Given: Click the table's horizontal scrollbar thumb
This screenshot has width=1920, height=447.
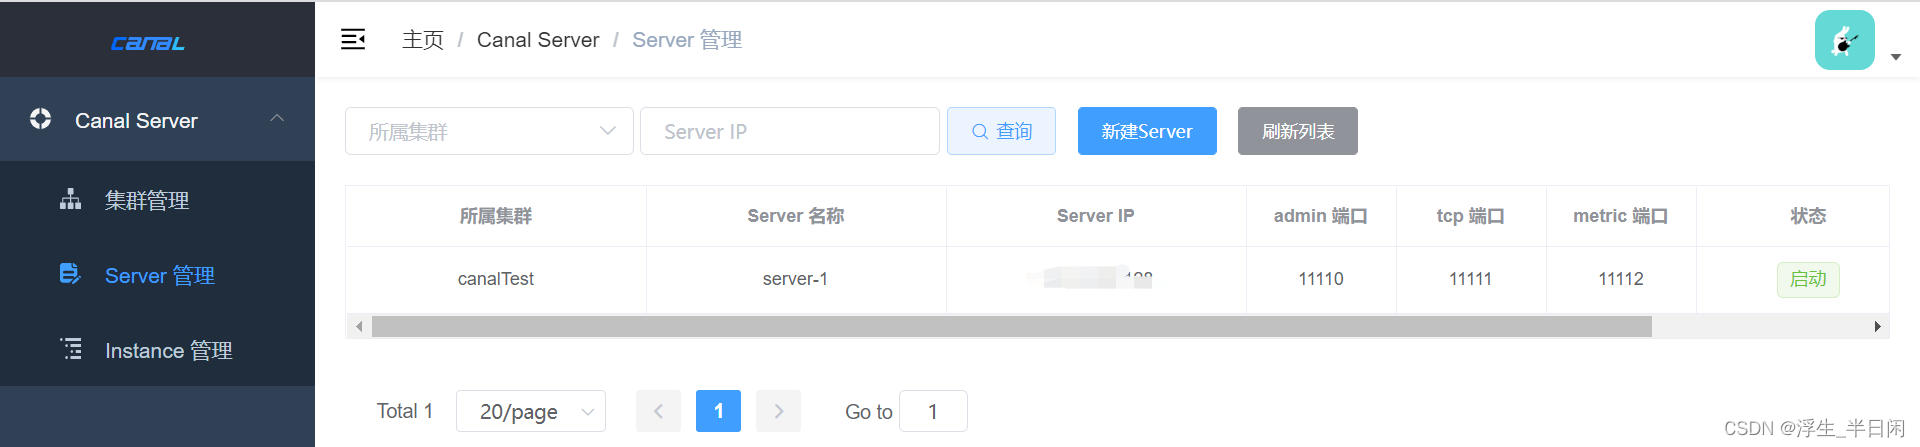Looking at the screenshot, I should point(1012,326).
